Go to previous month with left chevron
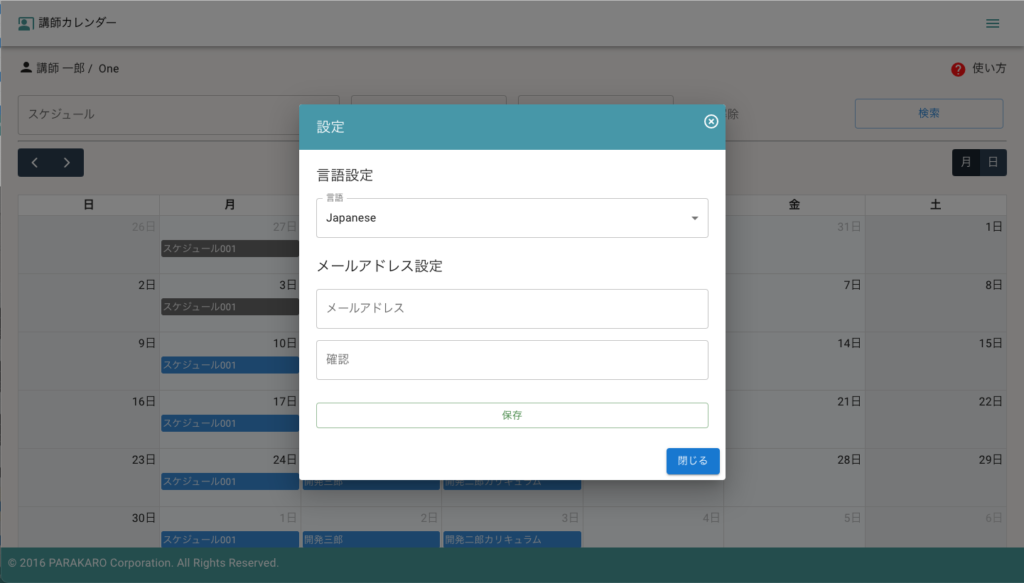 tap(35, 162)
